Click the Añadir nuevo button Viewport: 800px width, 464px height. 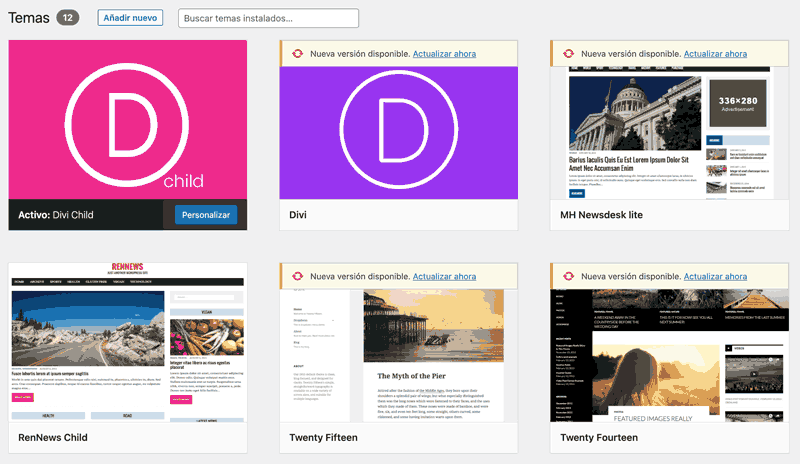click(x=130, y=18)
